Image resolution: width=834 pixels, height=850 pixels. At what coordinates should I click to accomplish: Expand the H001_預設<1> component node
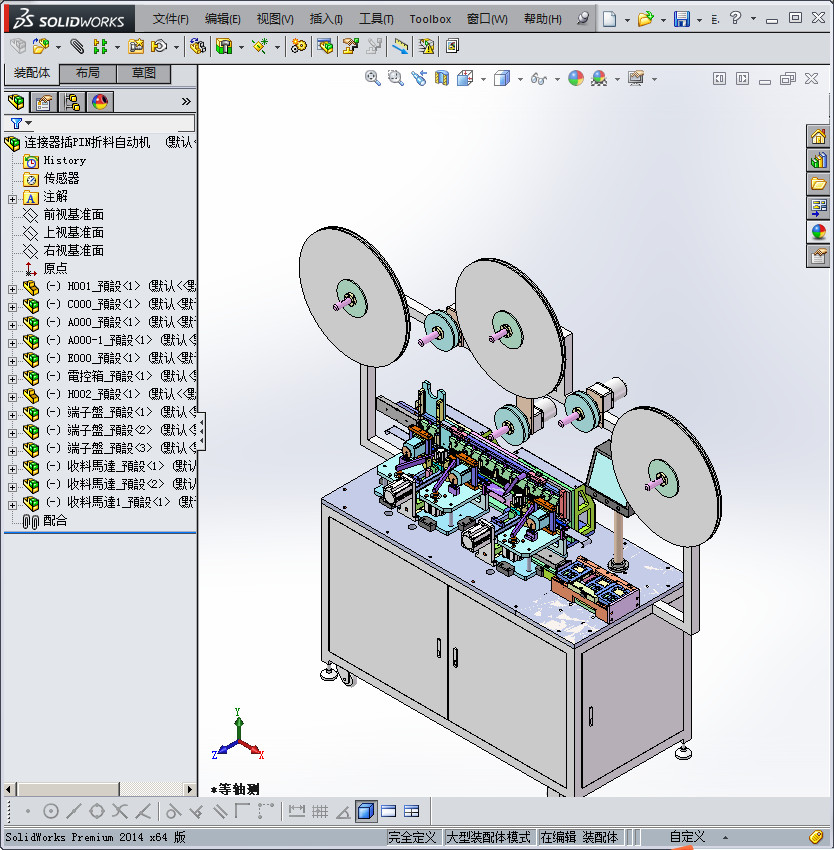point(12,289)
